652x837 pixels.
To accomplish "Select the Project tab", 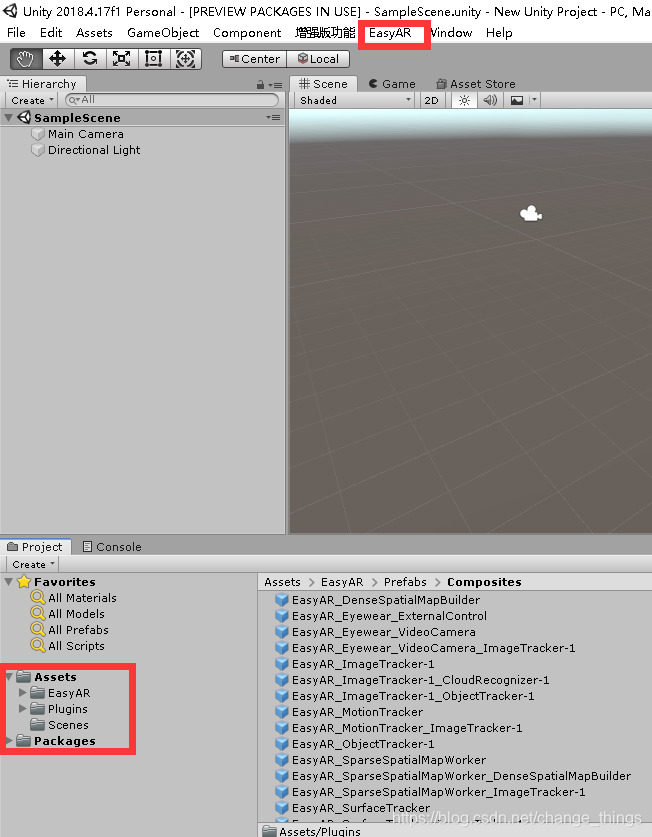I will pyautogui.click(x=35, y=547).
